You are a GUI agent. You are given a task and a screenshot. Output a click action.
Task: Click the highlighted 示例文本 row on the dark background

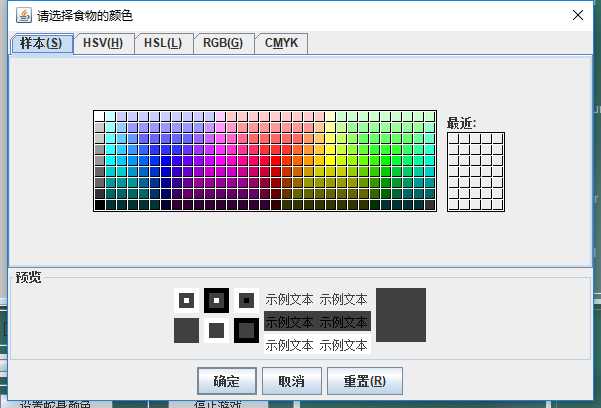317,321
